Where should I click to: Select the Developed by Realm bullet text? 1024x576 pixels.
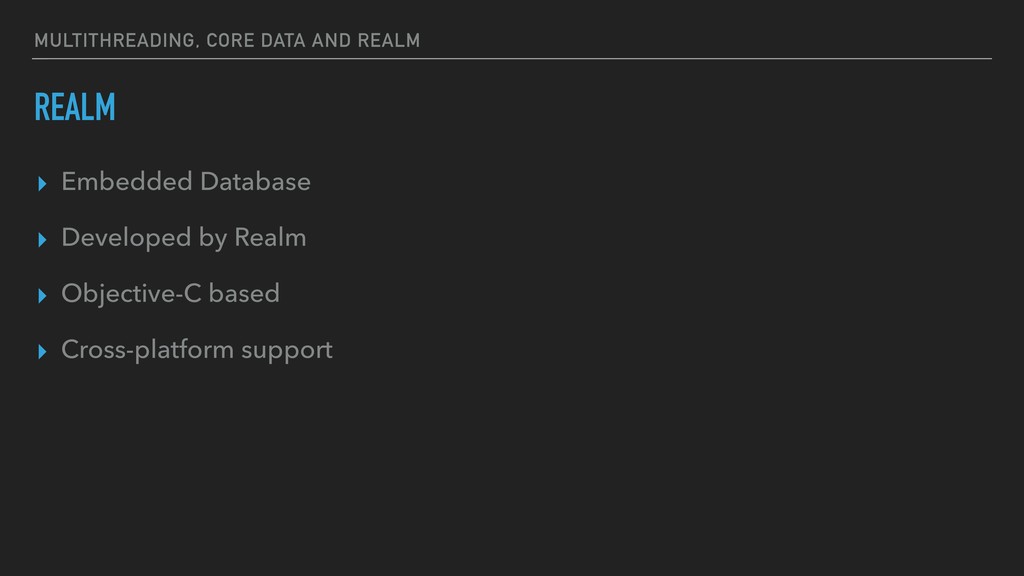click(x=184, y=238)
